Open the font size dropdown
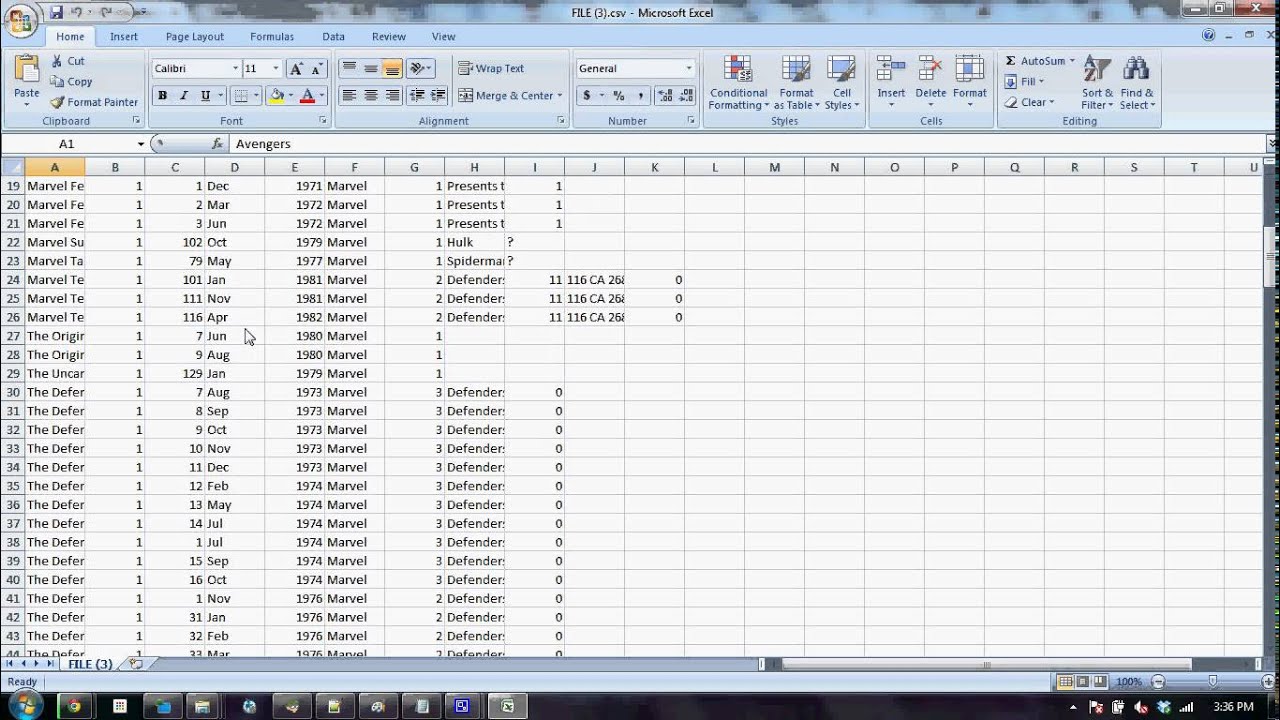This screenshot has height=720, width=1280. [276, 69]
